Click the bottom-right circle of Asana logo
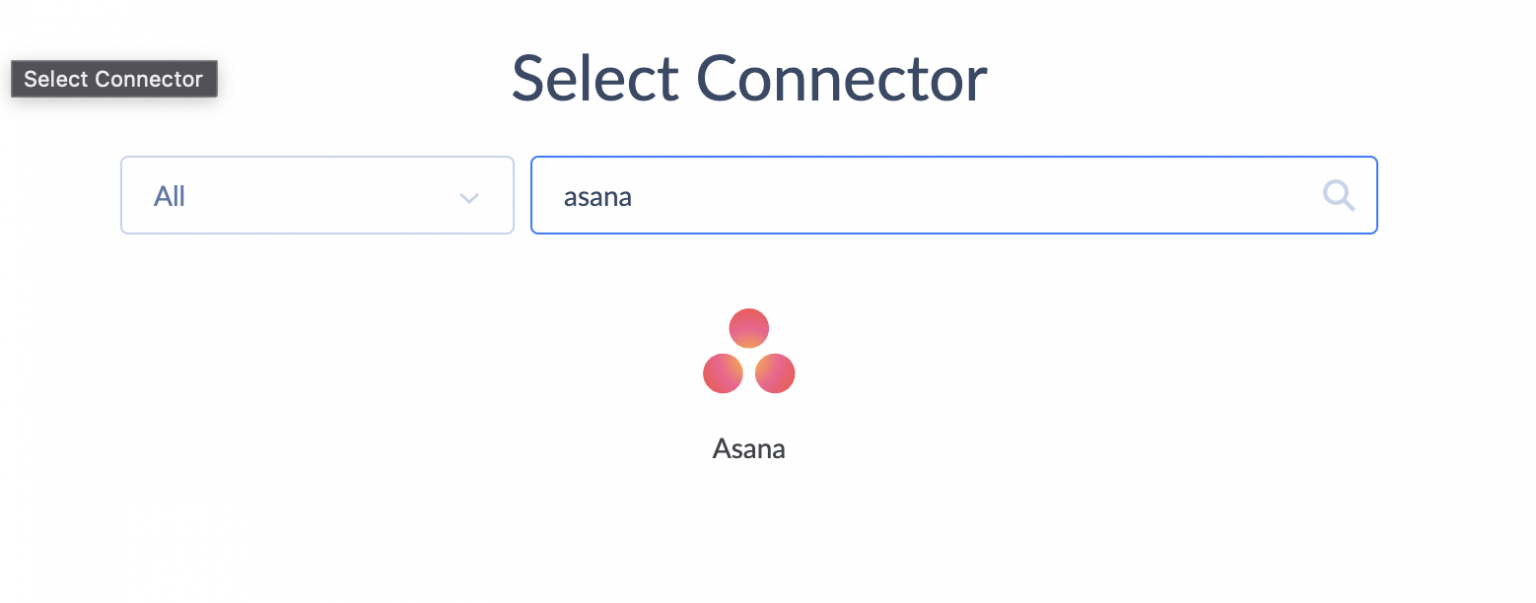Viewport: 1536px width, 603px height. pyautogui.click(x=775, y=373)
